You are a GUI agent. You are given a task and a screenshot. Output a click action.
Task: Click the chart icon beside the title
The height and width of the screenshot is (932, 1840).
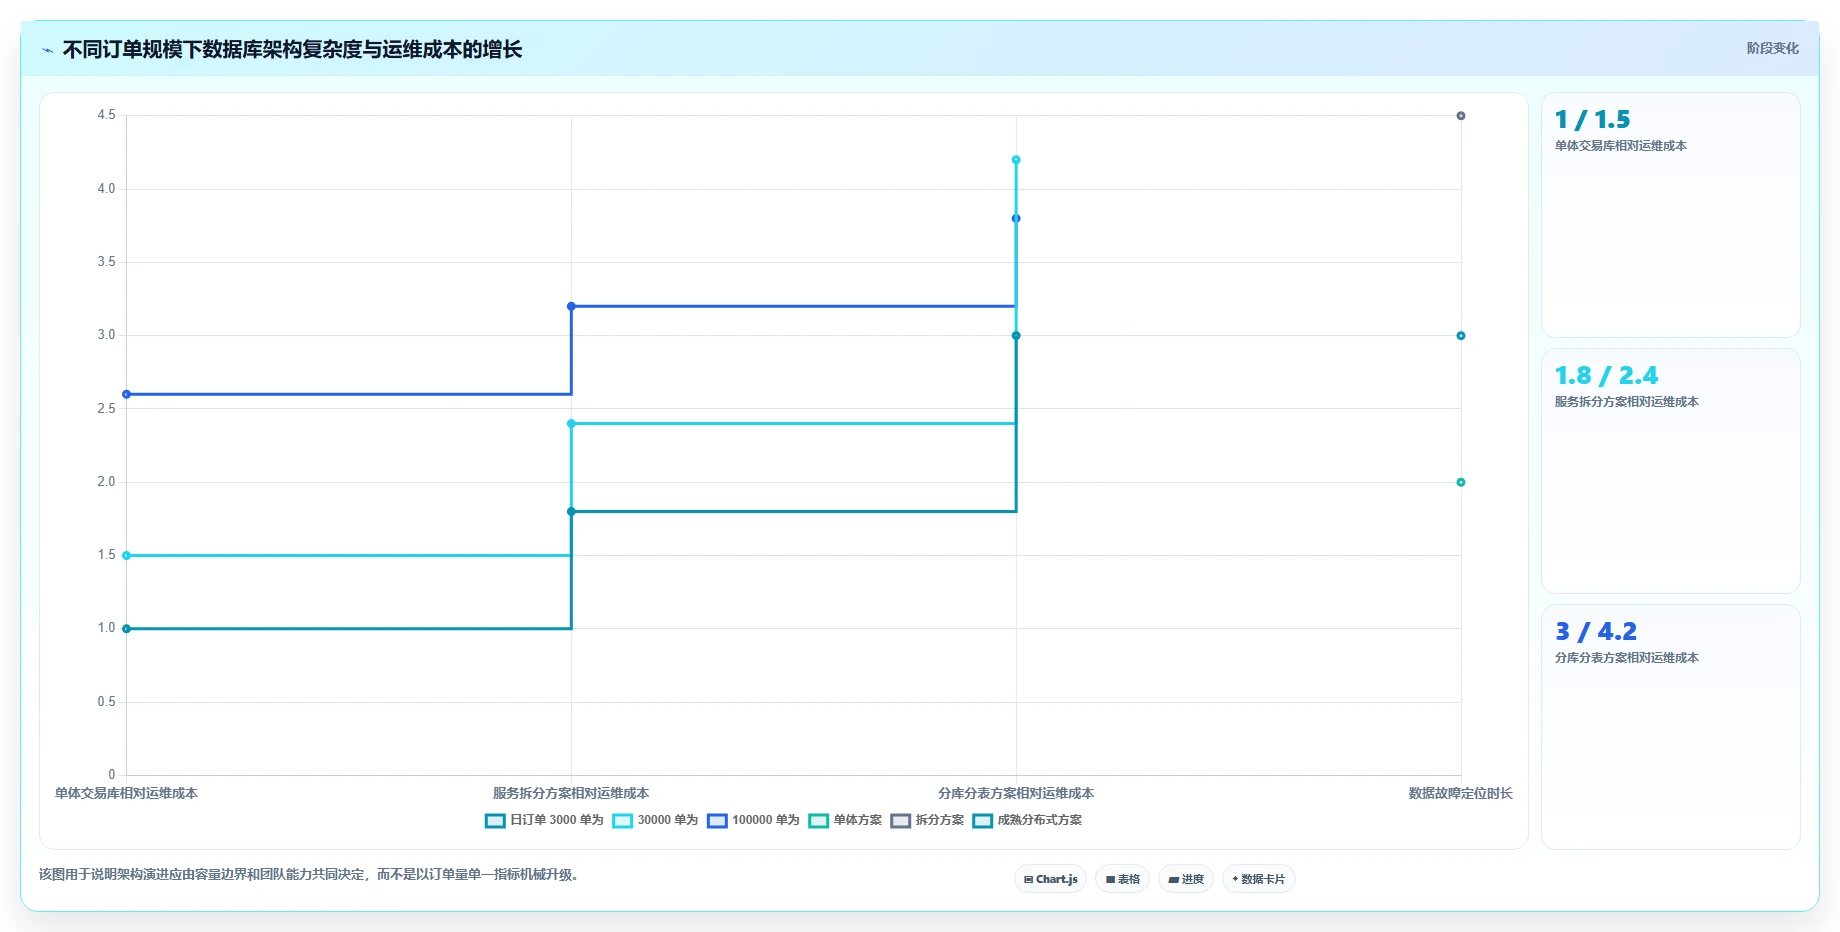point(47,50)
